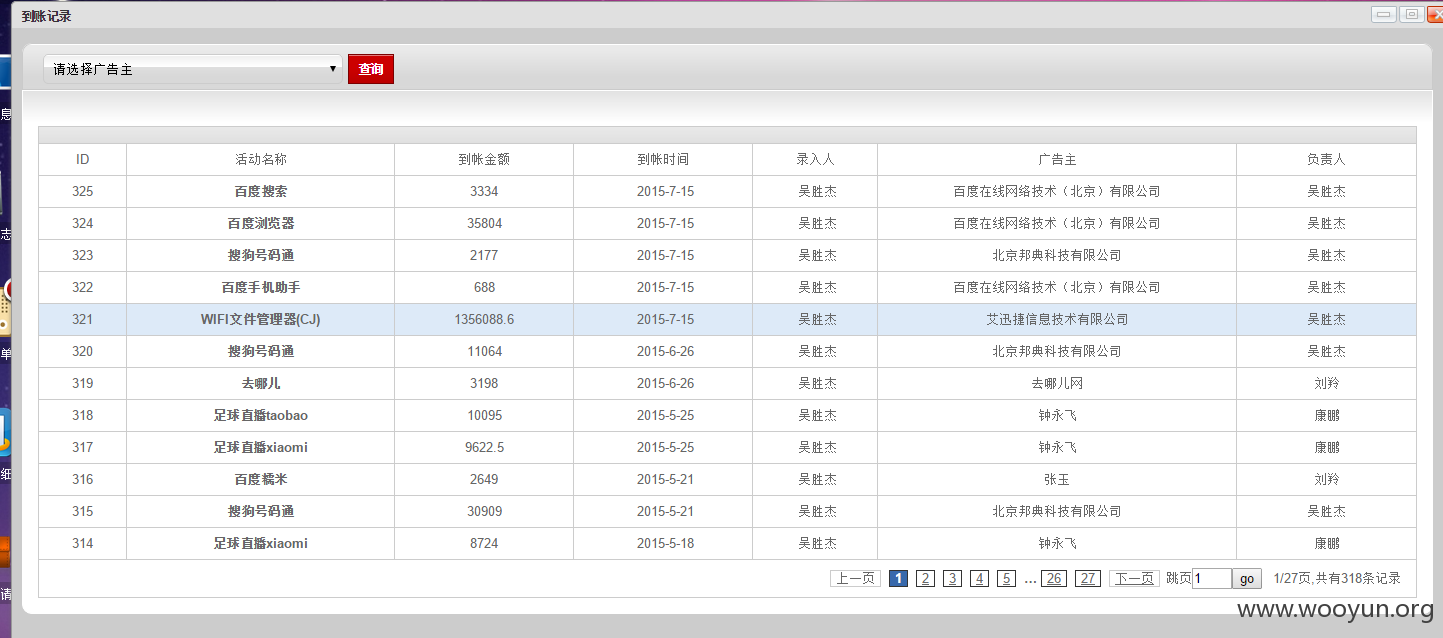
Task: Click advertiser 北京邦典科技有限公司 in row 323
Action: tap(1057, 255)
